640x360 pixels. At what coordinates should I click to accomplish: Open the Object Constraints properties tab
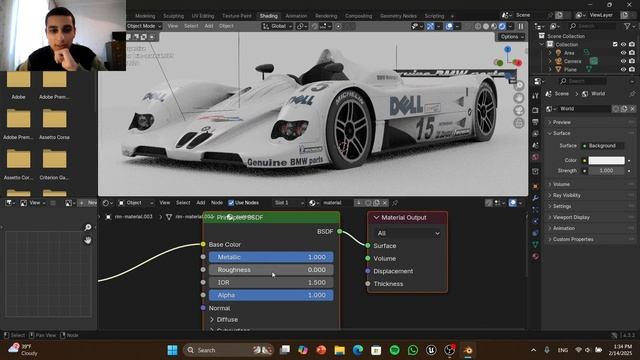(536, 233)
